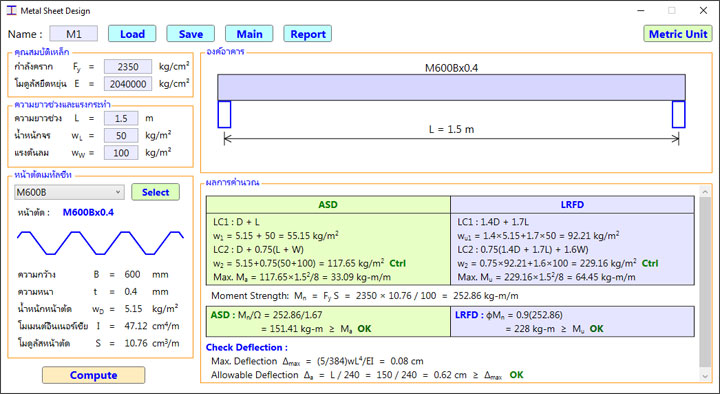The image size is (720, 394).
Task: Click the 'LRFD : φMn = 0.9(252.86)' line
Action: click(509, 315)
